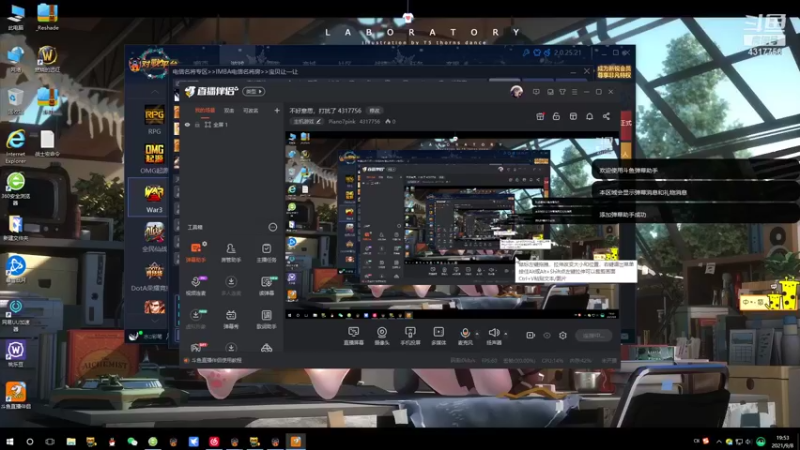
Task: Open the hamburger menu in companion title bar
Action: click(574, 92)
